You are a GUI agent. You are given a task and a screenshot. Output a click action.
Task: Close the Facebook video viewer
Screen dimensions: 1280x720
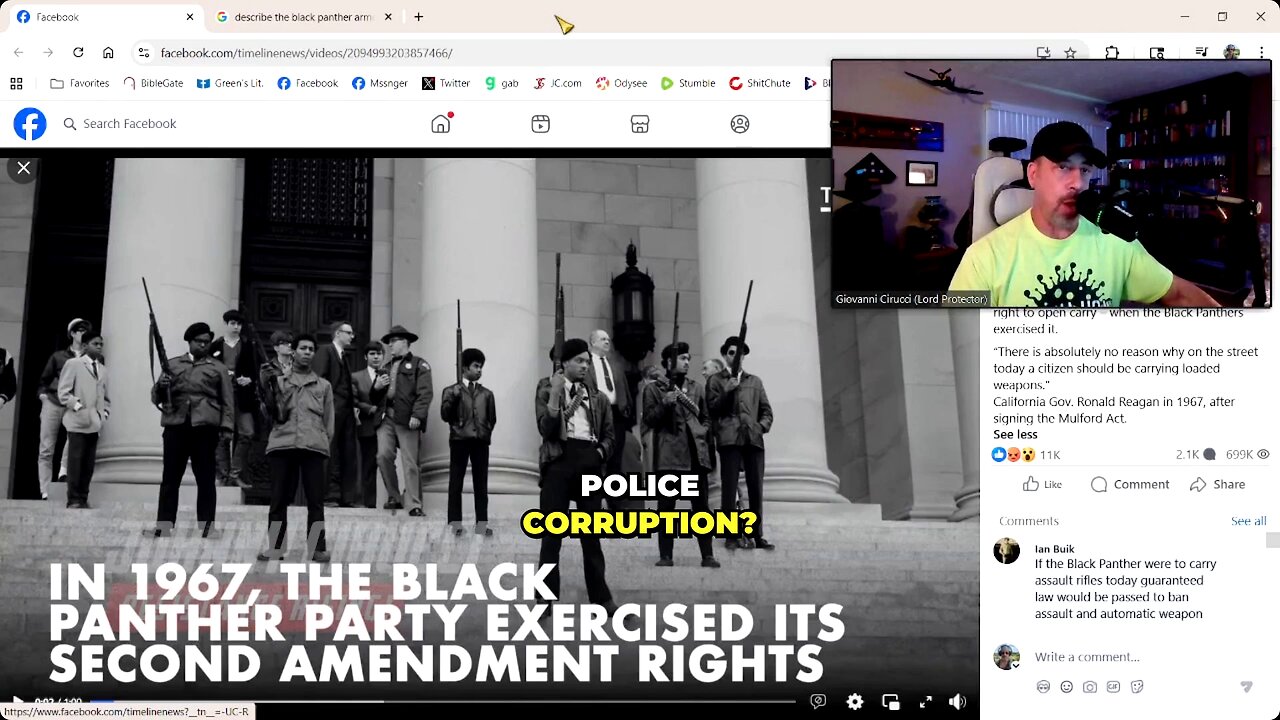24,168
